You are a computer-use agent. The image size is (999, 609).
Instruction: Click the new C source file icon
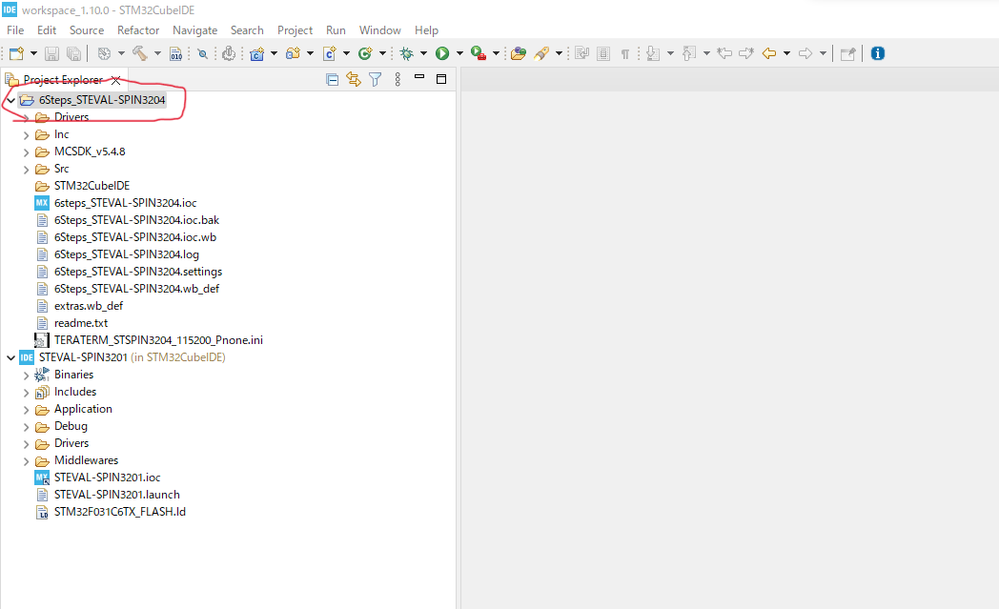(329, 54)
